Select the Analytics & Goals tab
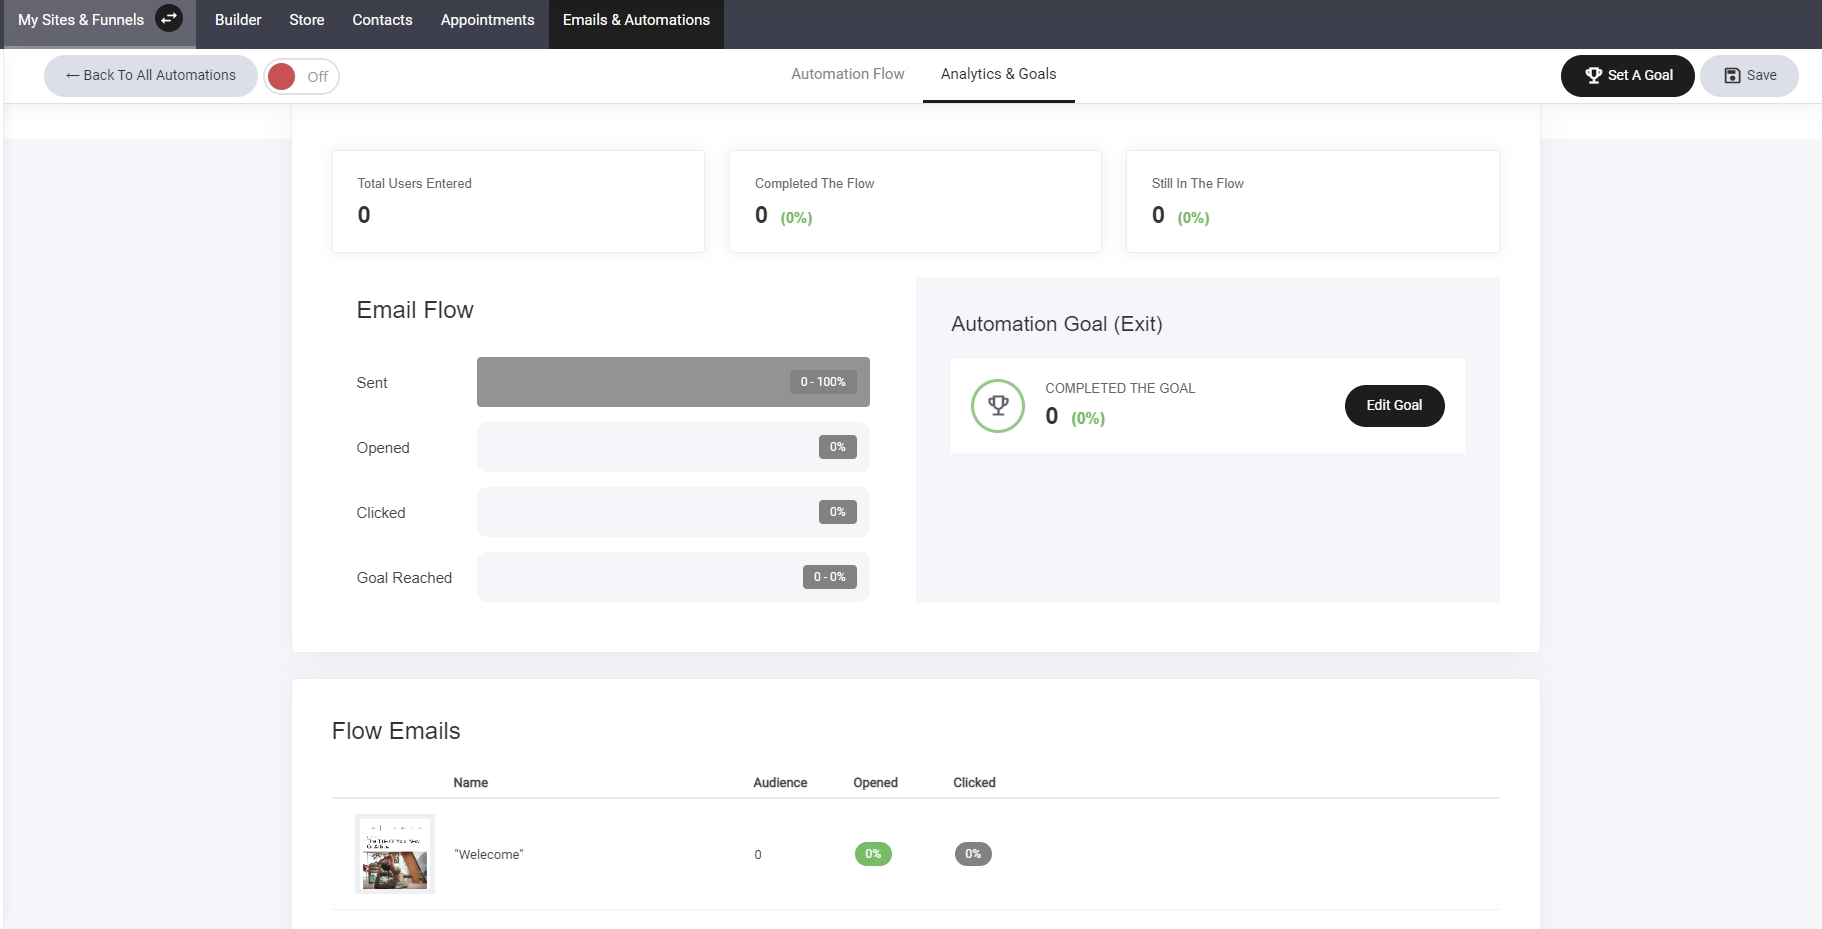Viewport: 1822px width, 929px height. click(x=998, y=74)
